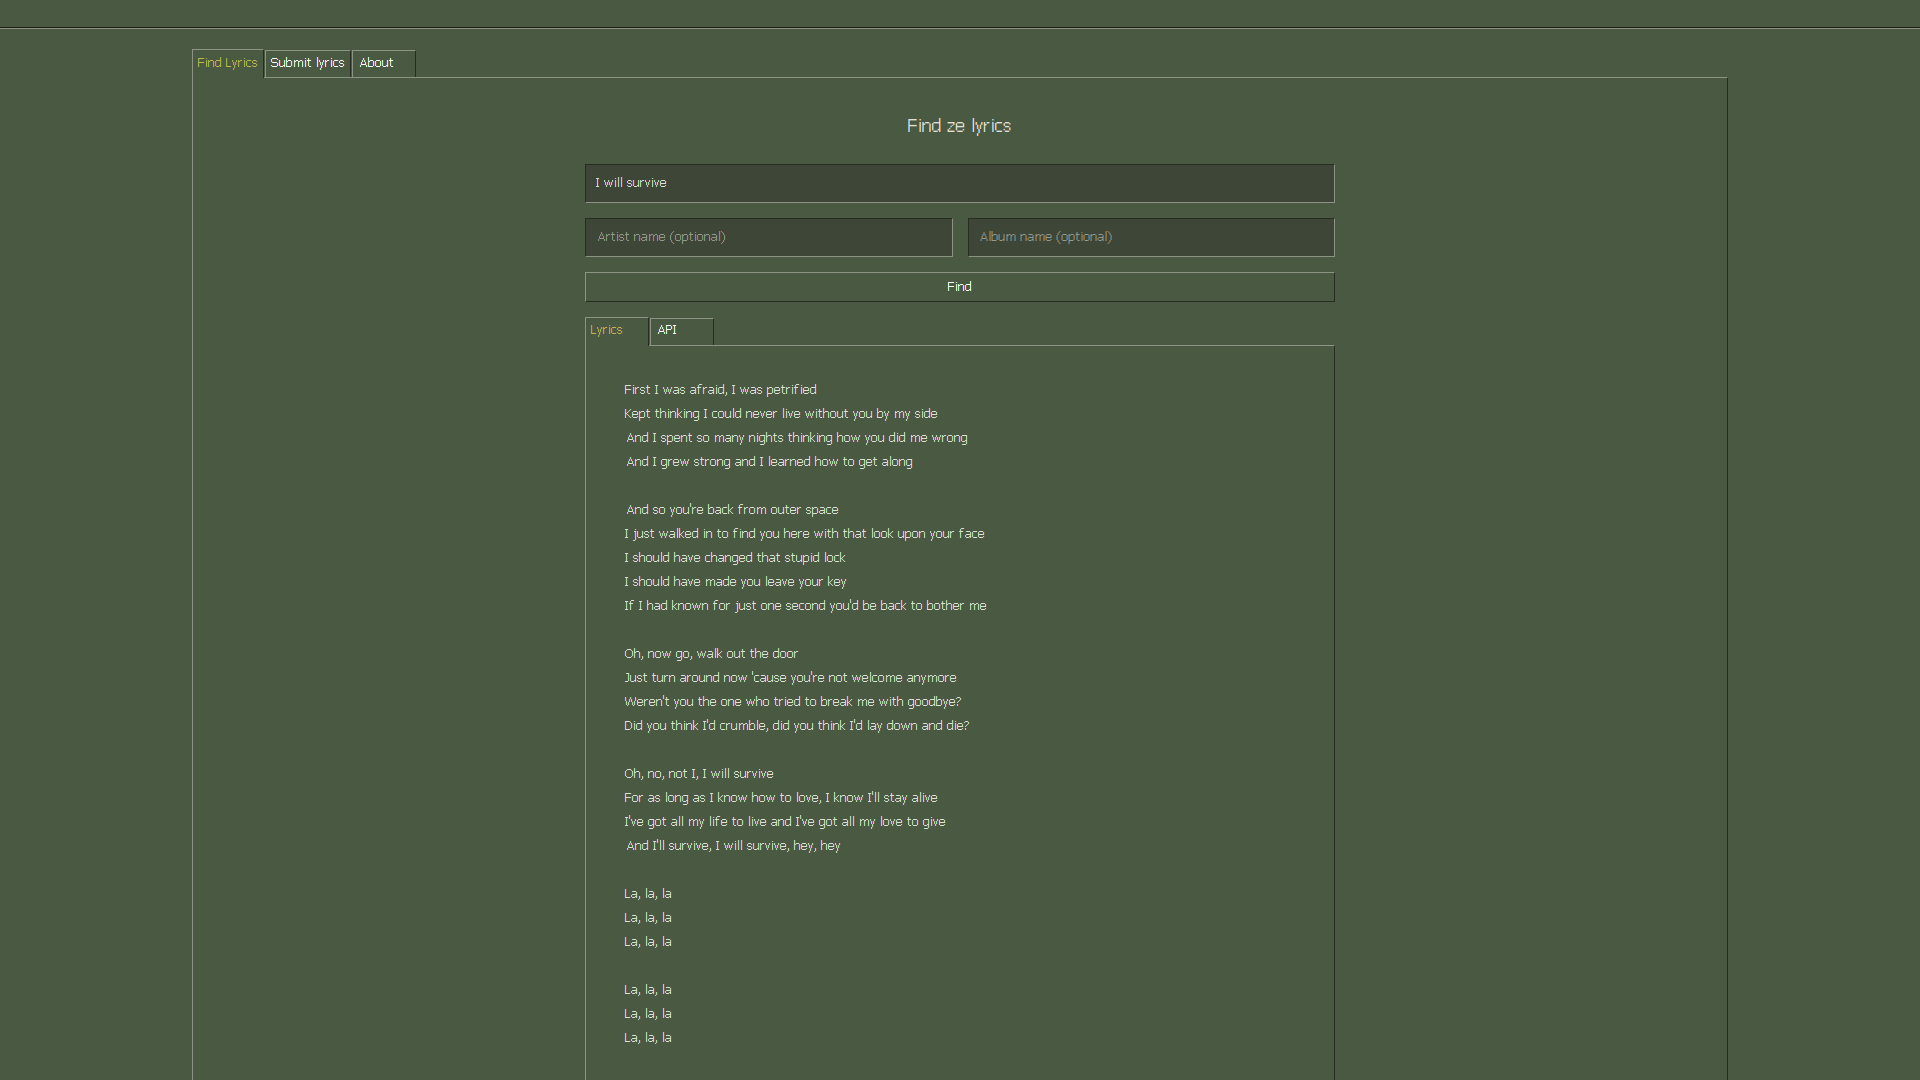The height and width of the screenshot is (1080, 1920).
Task: Click the line 'And I spent so many nights thinking how you did me wrong'
Action: pos(796,438)
